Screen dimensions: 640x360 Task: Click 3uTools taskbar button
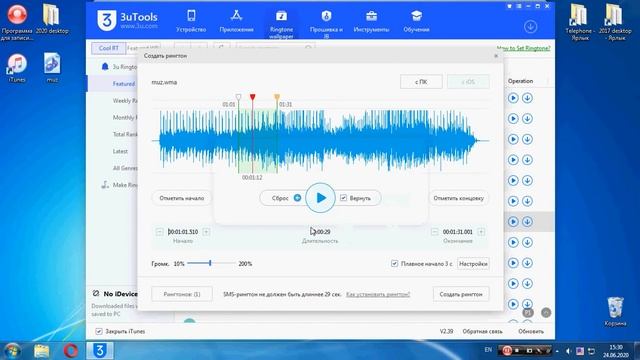[100, 351]
